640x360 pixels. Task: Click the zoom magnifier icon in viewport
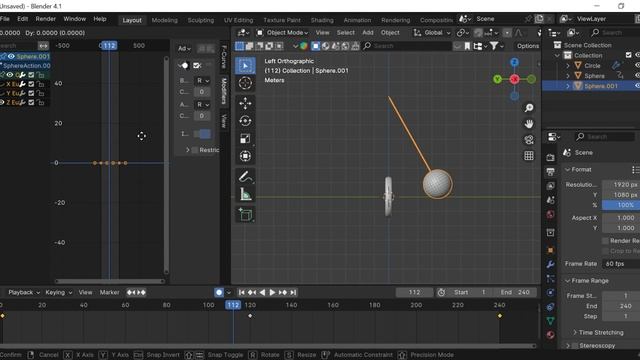[529, 108]
